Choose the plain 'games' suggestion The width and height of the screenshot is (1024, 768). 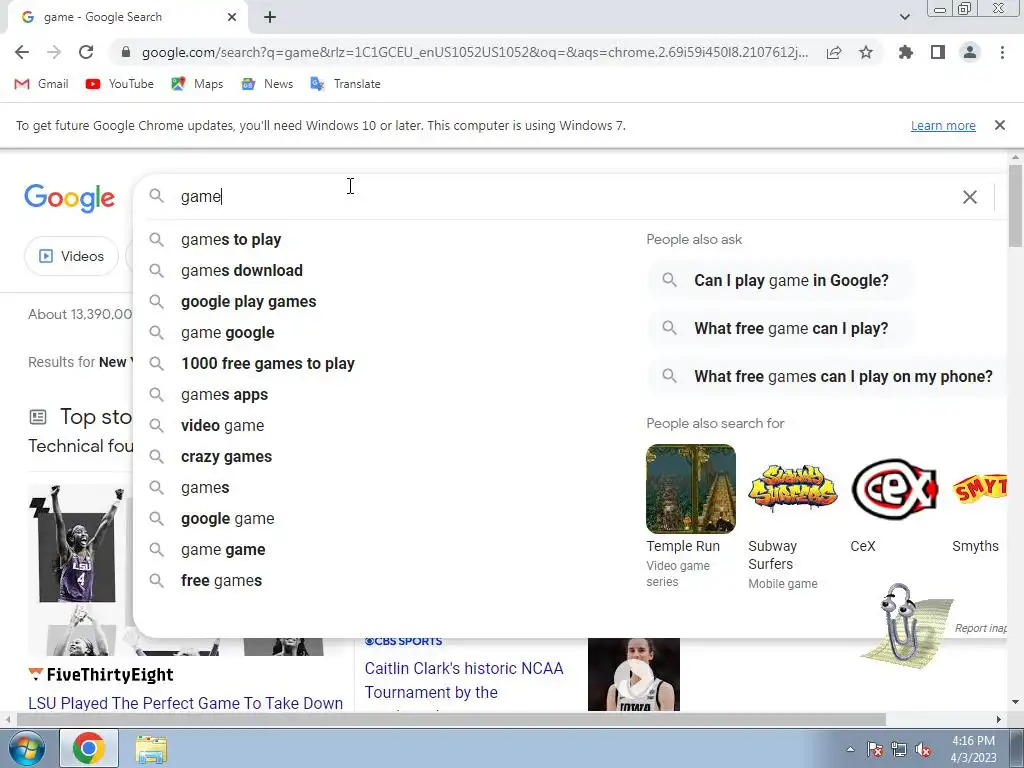pyautogui.click(x=205, y=488)
